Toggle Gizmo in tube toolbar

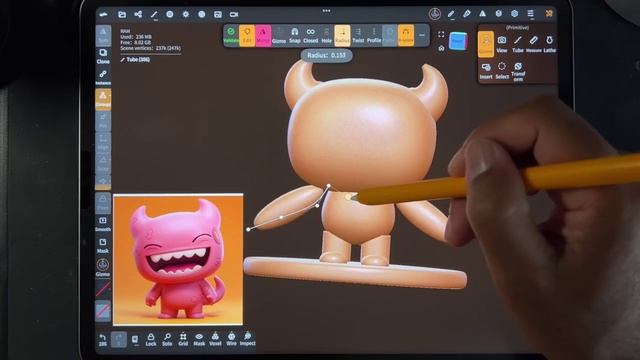pyautogui.click(x=279, y=36)
